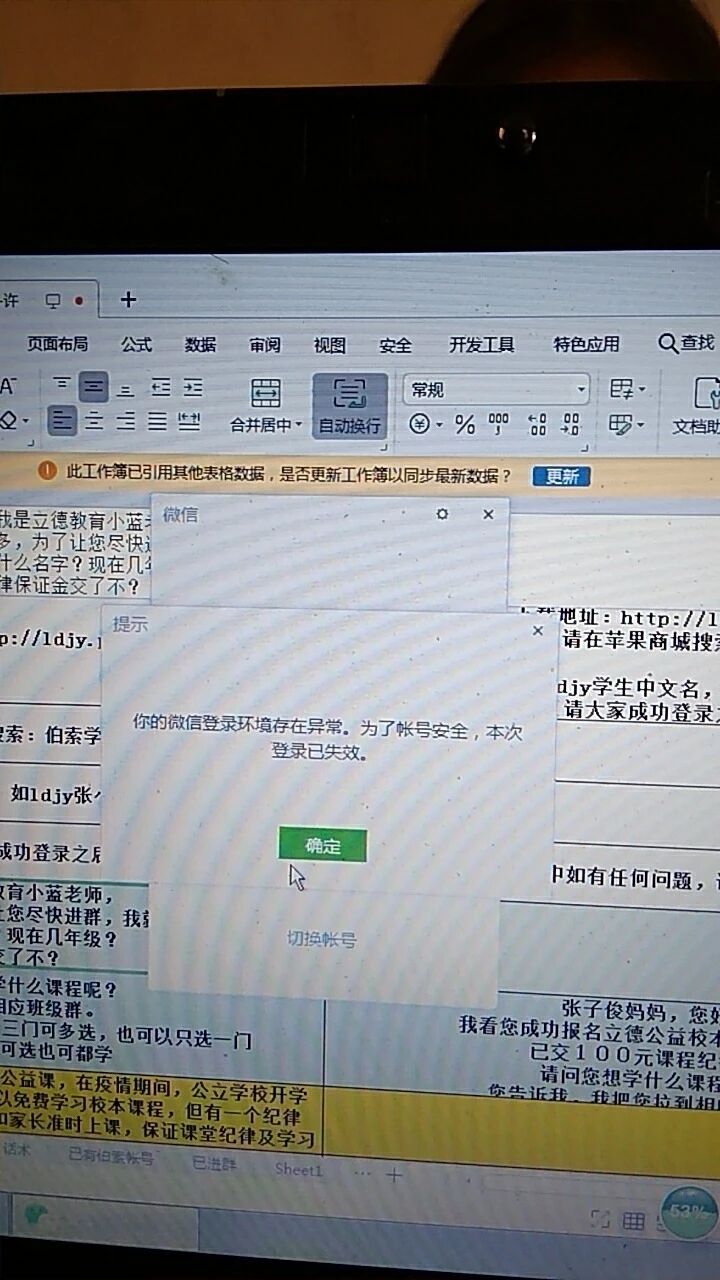720x1280 pixels.
Task: Open the 安全 ribbon tab
Action: pos(395,345)
